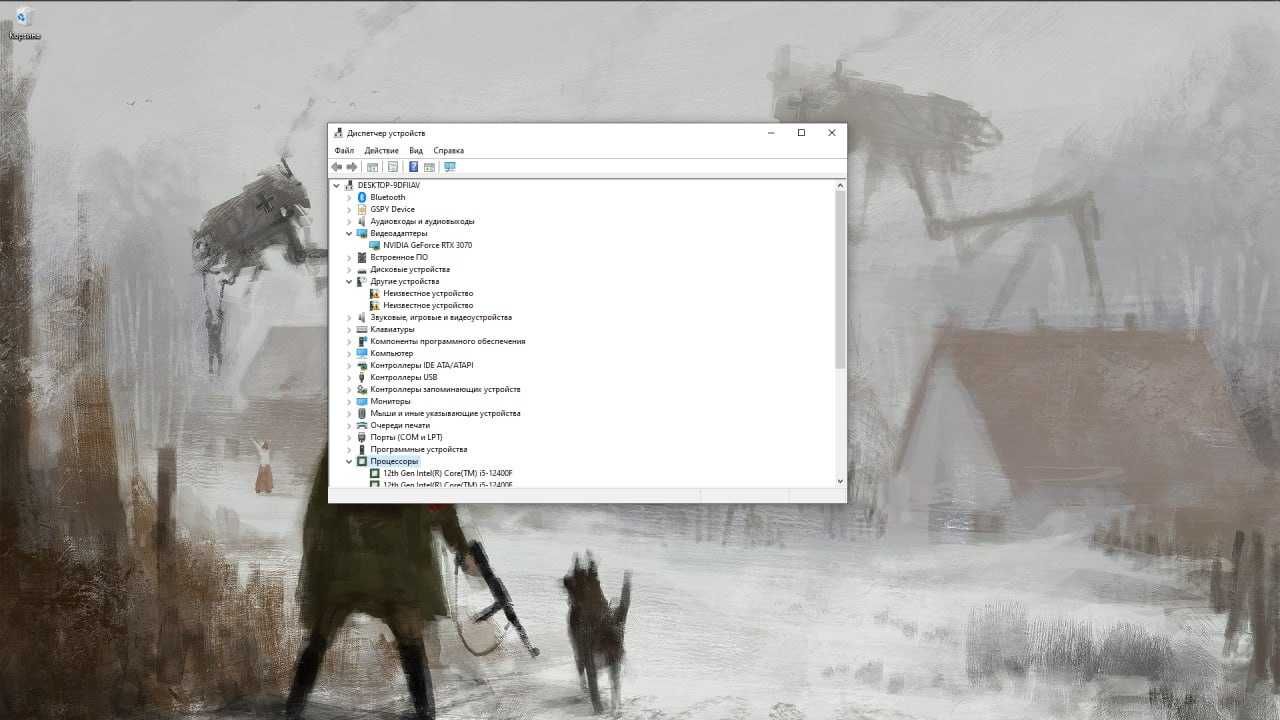Click the GSPY Device category icon
This screenshot has width=1280, height=720.
pyautogui.click(x=362, y=209)
